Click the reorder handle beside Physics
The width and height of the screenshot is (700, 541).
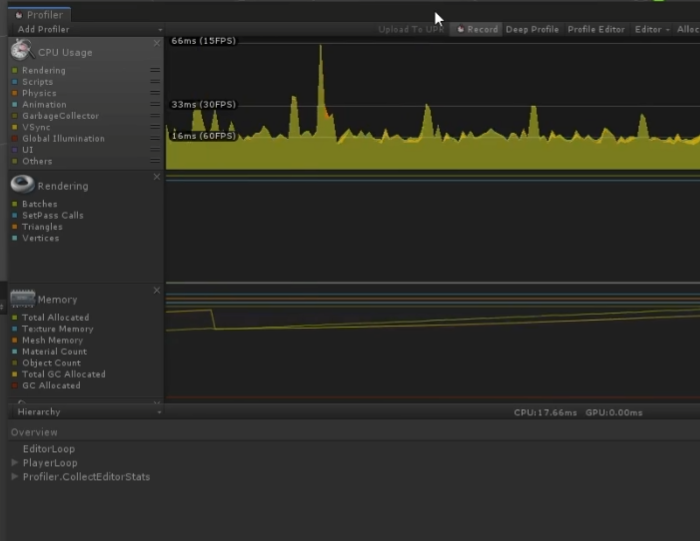click(155, 93)
